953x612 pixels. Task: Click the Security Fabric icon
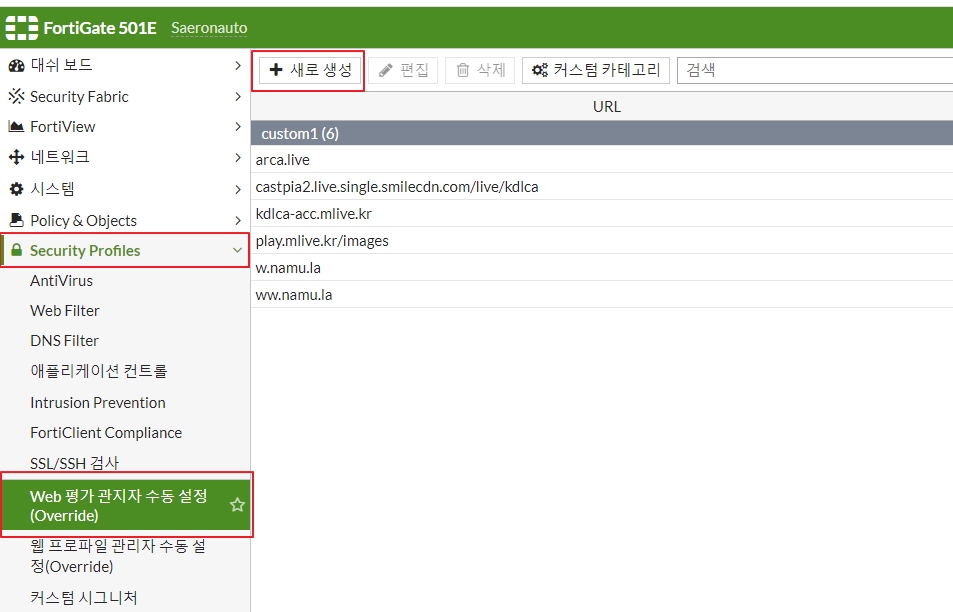pos(16,96)
